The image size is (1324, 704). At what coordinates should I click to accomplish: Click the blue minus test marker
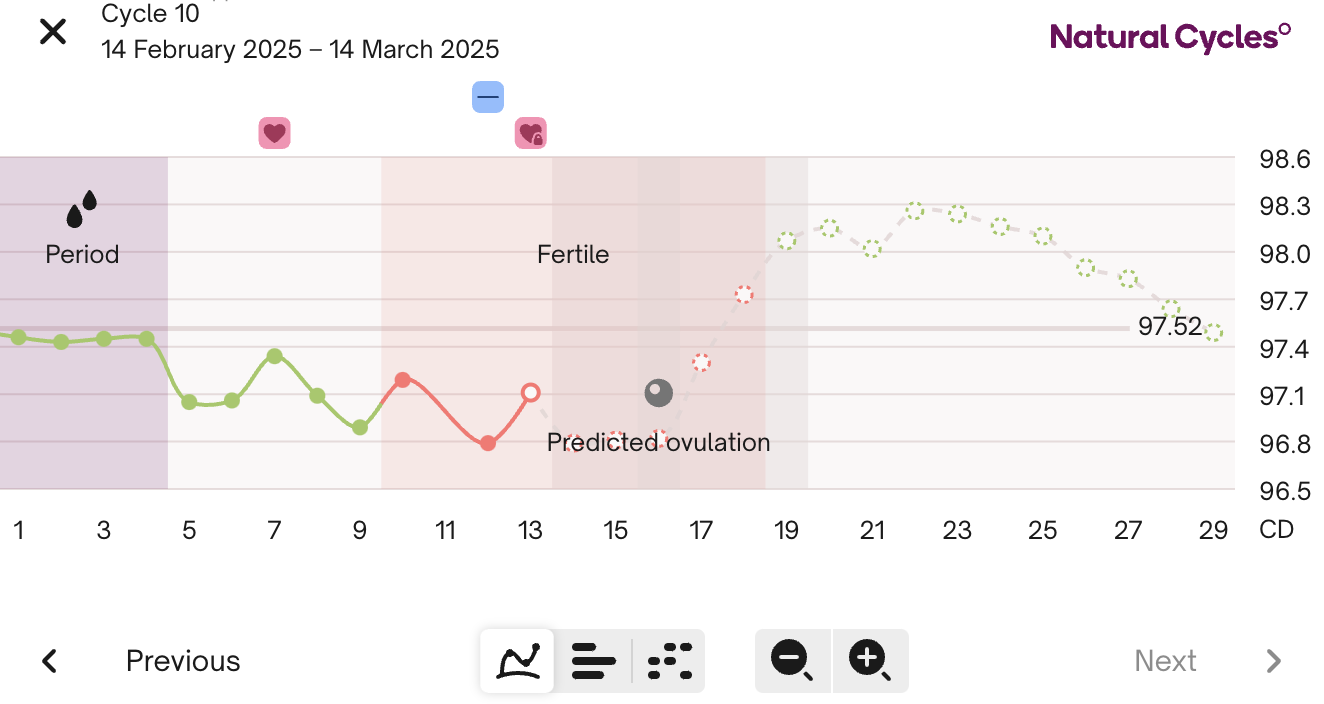click(x=488, y=97)
